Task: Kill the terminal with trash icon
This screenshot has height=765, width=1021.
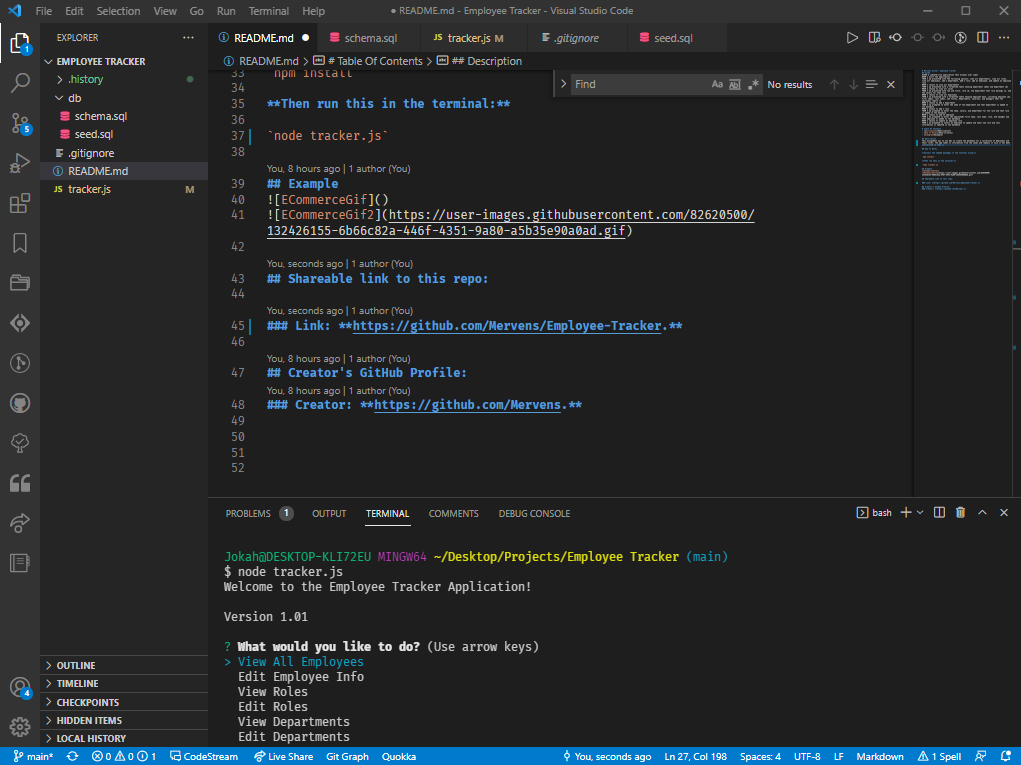Action: click(x=960, y=513)
